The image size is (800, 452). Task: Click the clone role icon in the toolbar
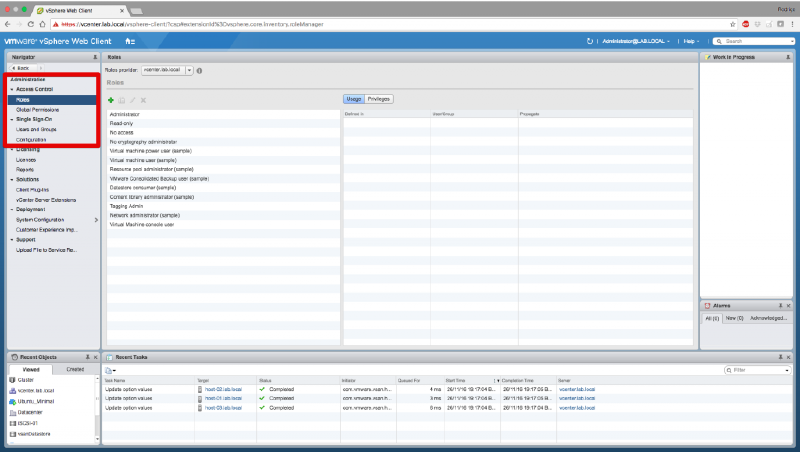coord(122,100)
